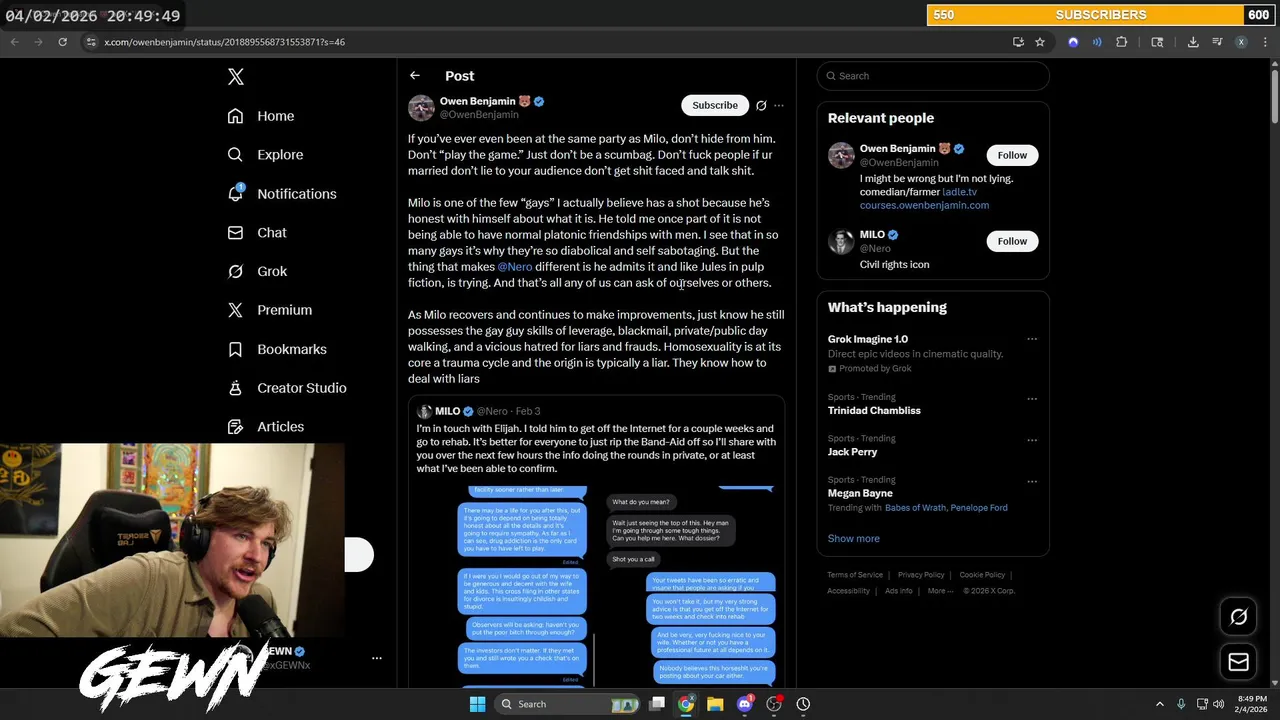Open the Cookie Policy footer link
The image size is (1280, 720).
coord(982,575)
